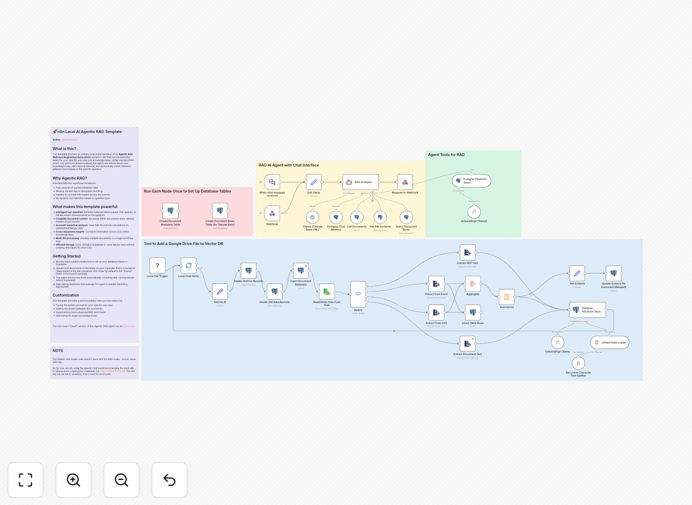This screenshot has height=505, width=692.
Task: Select Embeddings Ollama node in blue section
Action: (557, 342)
